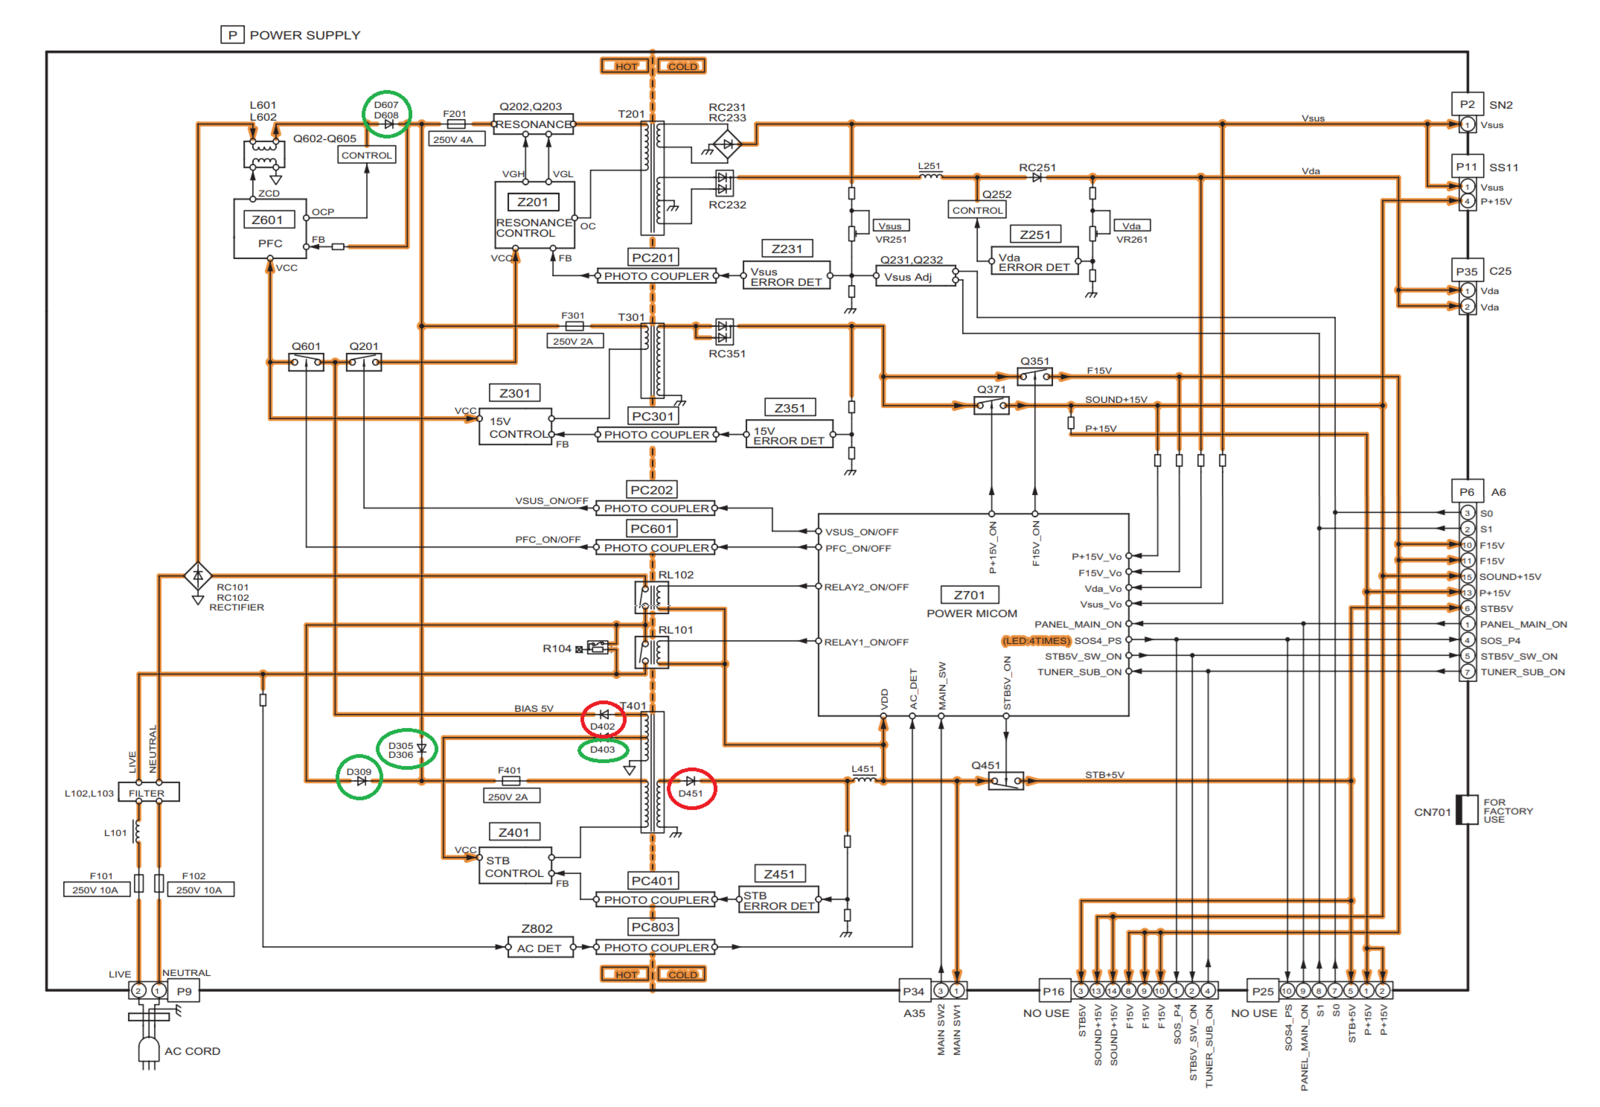Select the 15V ERROR DET block
The height and width of the screenshot is (1107, 1600).
pyautogui.click(x=789, y=435)
